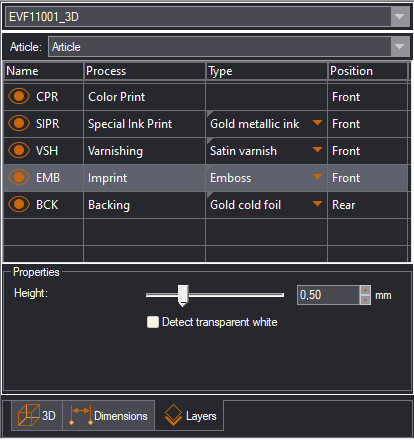
Task: Increase Height value with up stepper
Action: click(x=365, y=290)
